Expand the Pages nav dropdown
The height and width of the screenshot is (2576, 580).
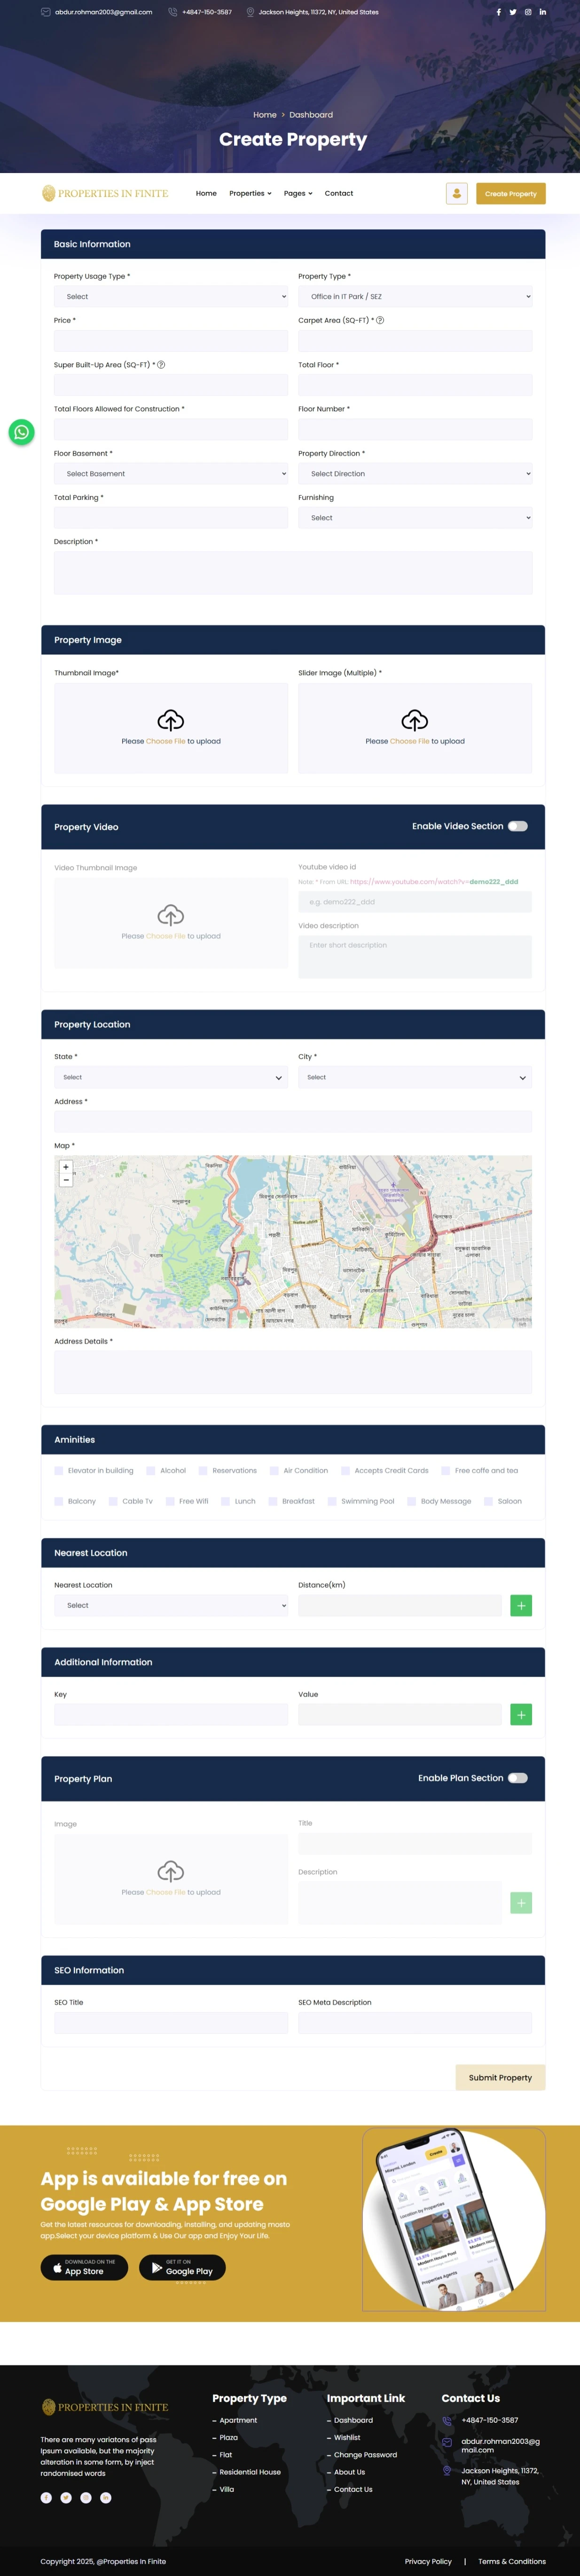(298, 193)
